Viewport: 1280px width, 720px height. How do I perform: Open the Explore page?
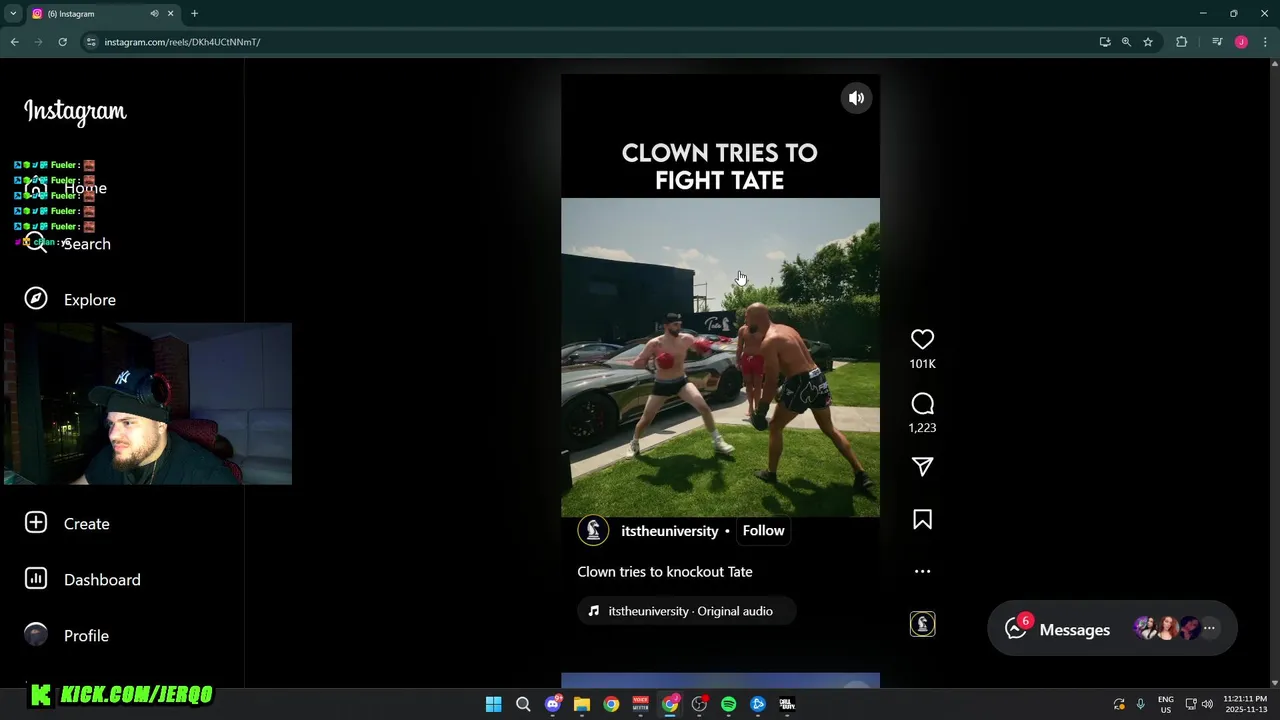[70, 299]
